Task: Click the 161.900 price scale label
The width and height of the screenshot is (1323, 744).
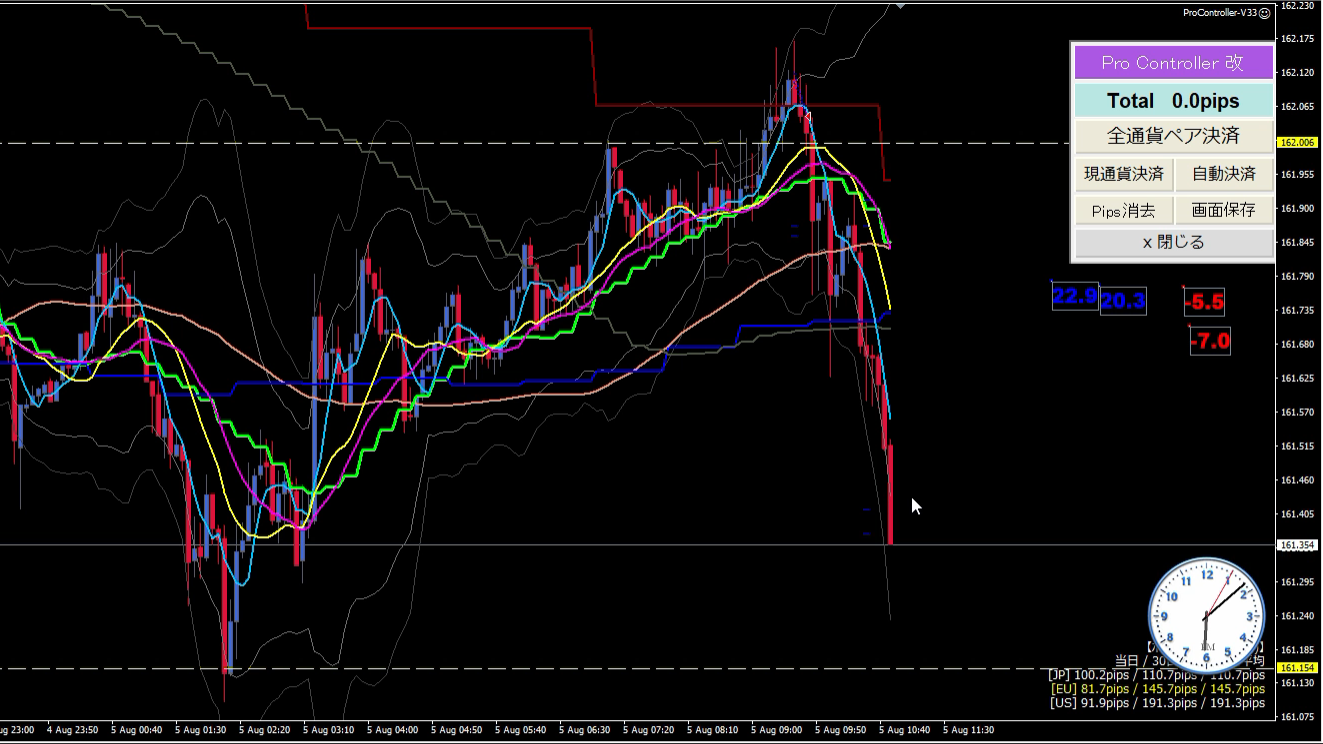Action: coord(1297,209)
